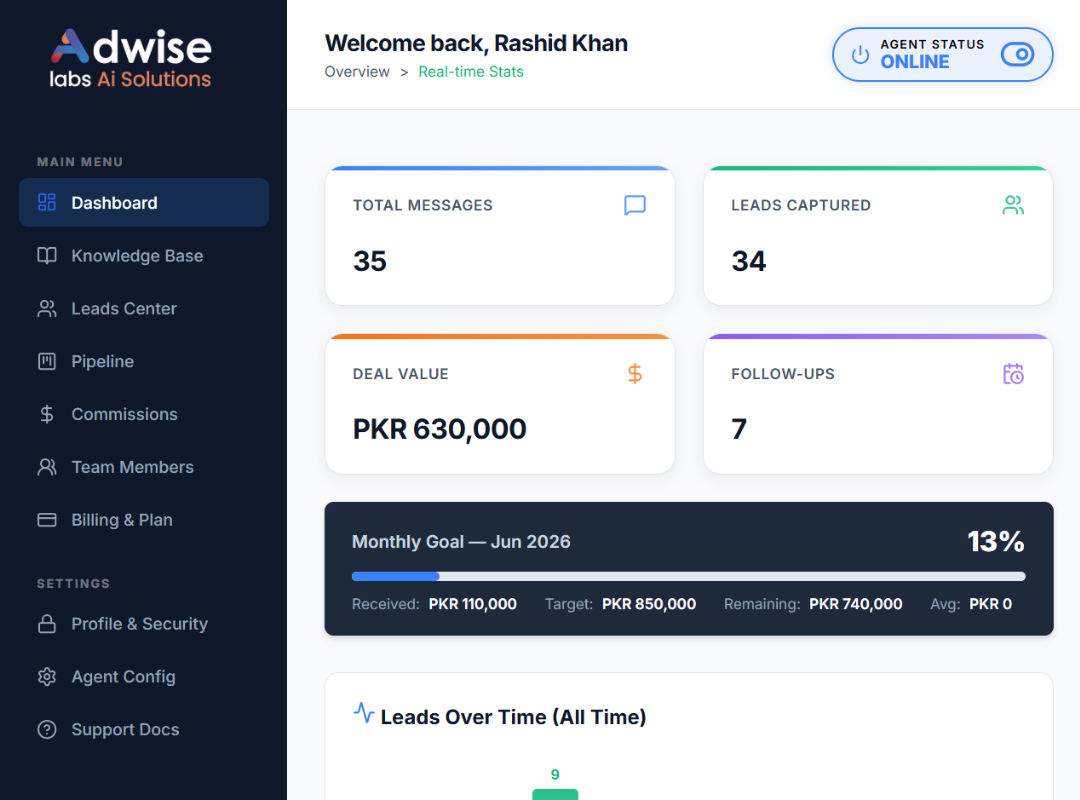Click the Received PKR 110,000 value
Viewport: 1080px width, 800px height.
[x=472, y=604]
